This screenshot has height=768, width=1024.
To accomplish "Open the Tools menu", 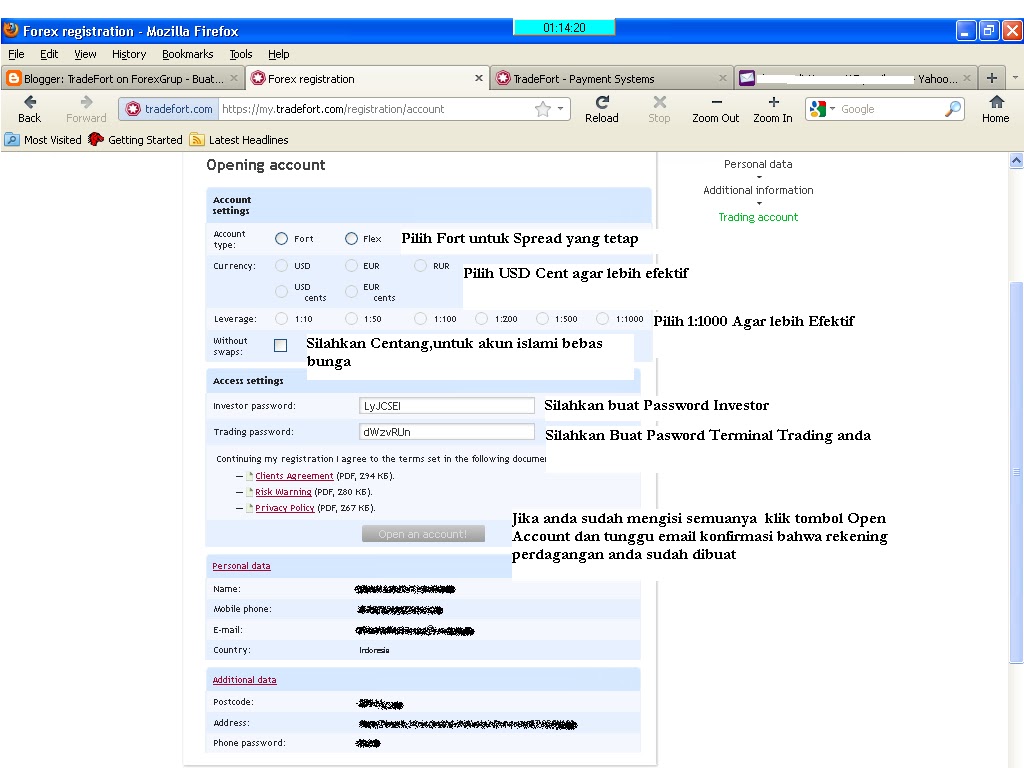I will (x=240, y=54).
